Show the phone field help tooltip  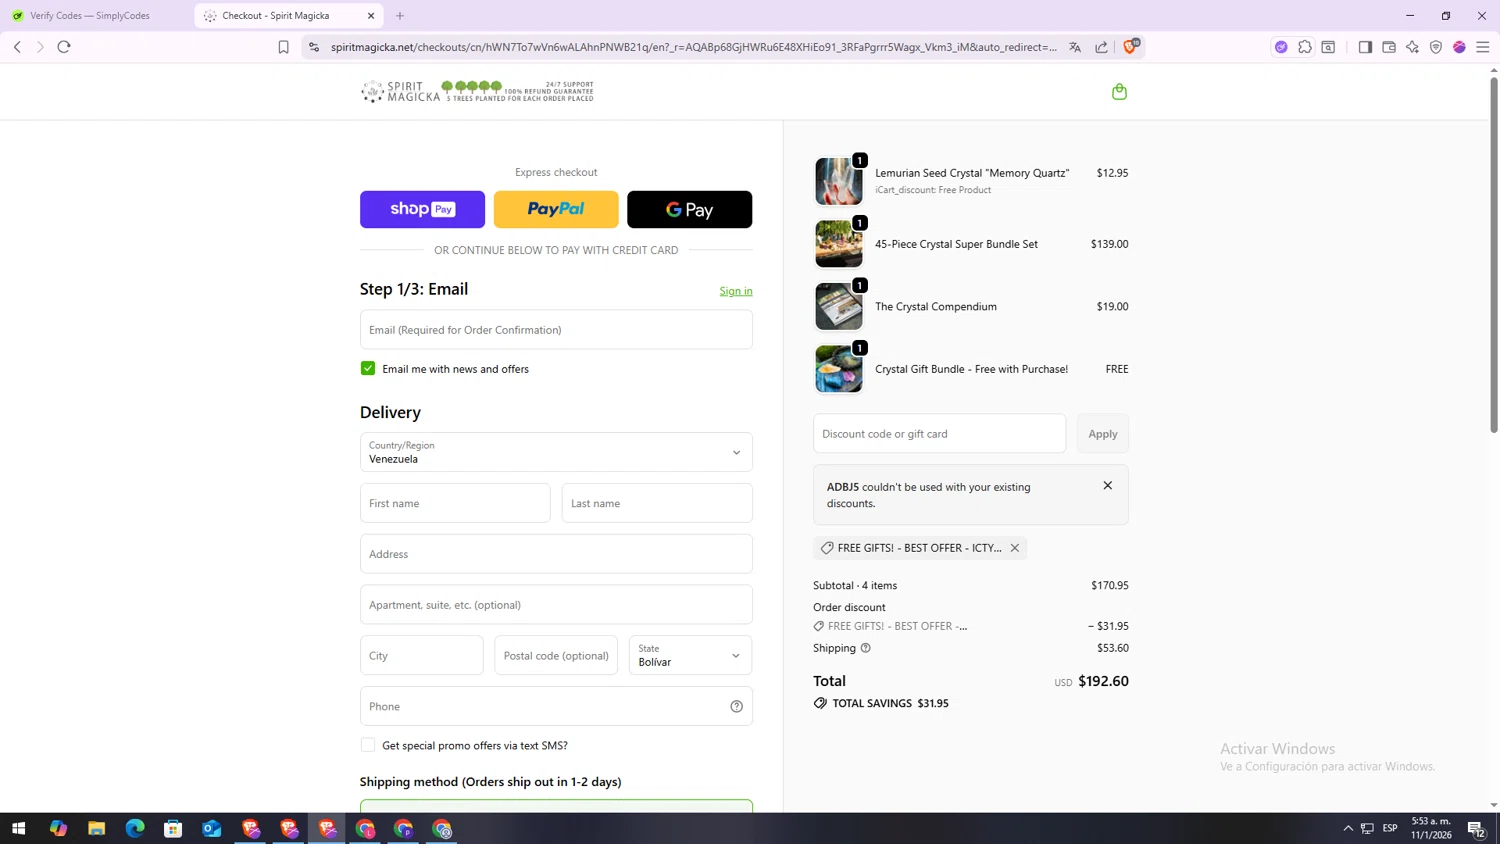point(736,706)
